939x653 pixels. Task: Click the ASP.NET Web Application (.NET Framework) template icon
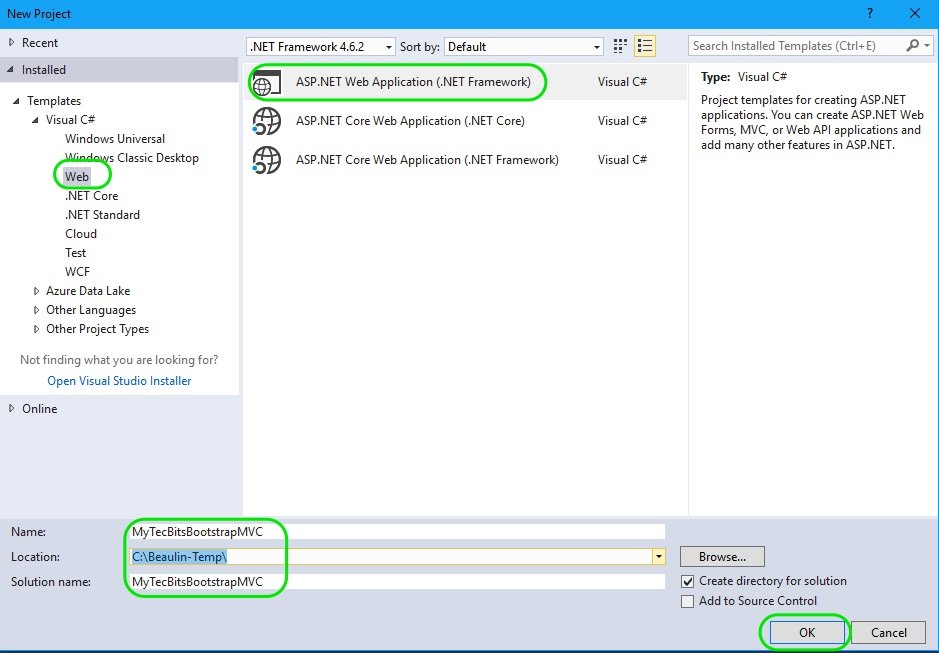(x=266, y=83)
